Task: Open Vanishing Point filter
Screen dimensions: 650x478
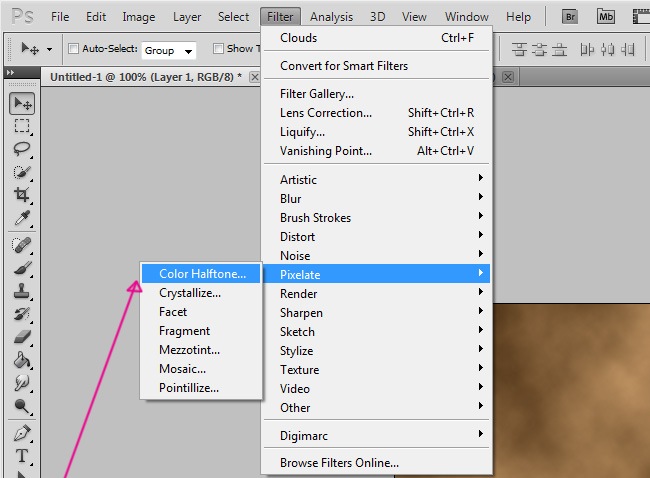Action: click(376, 151)
